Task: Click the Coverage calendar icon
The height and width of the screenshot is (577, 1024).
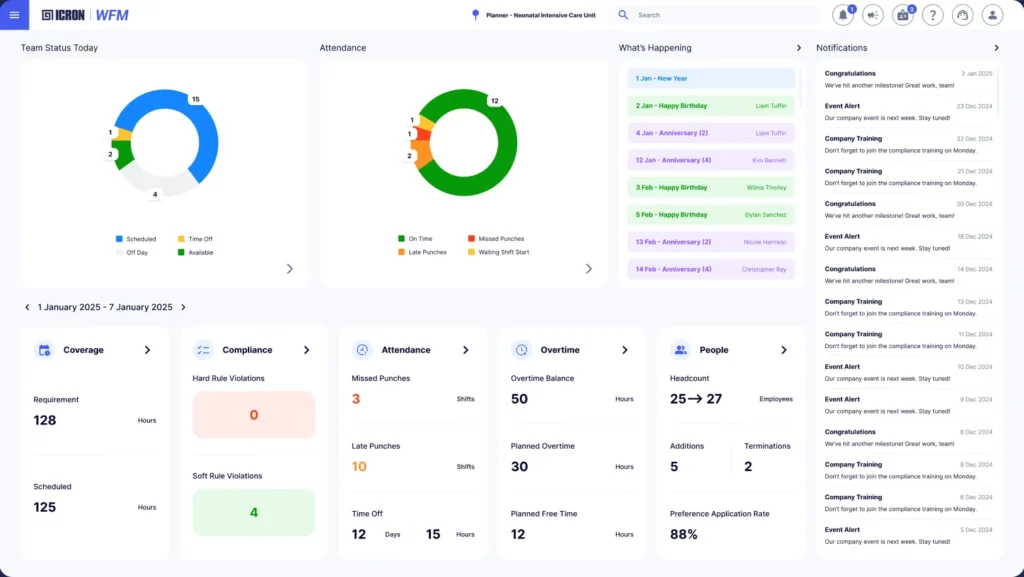Action: (x=44, y=350)
